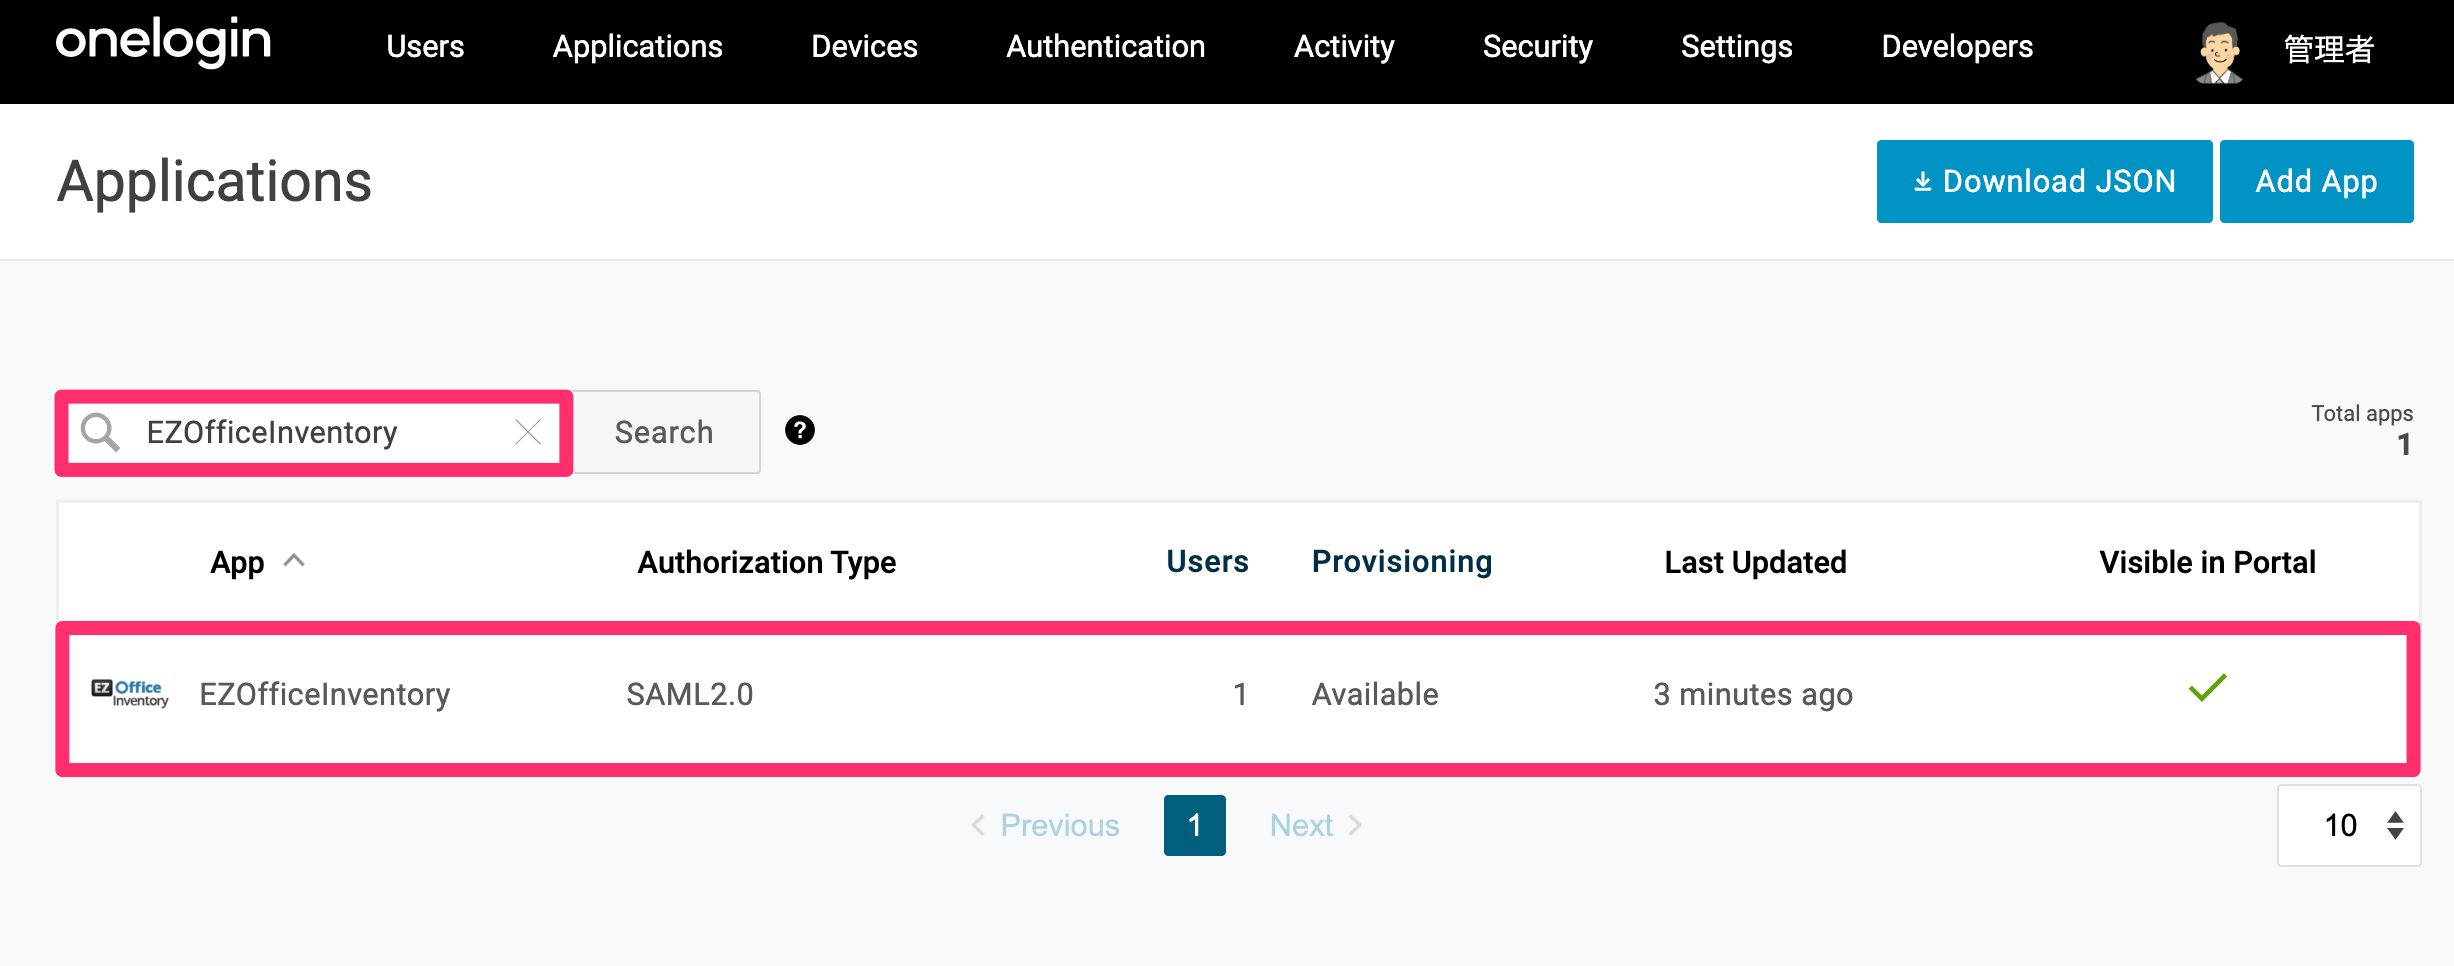2454x966 pixels.
Task: Open the Users menu
Action: pos(425,47)
